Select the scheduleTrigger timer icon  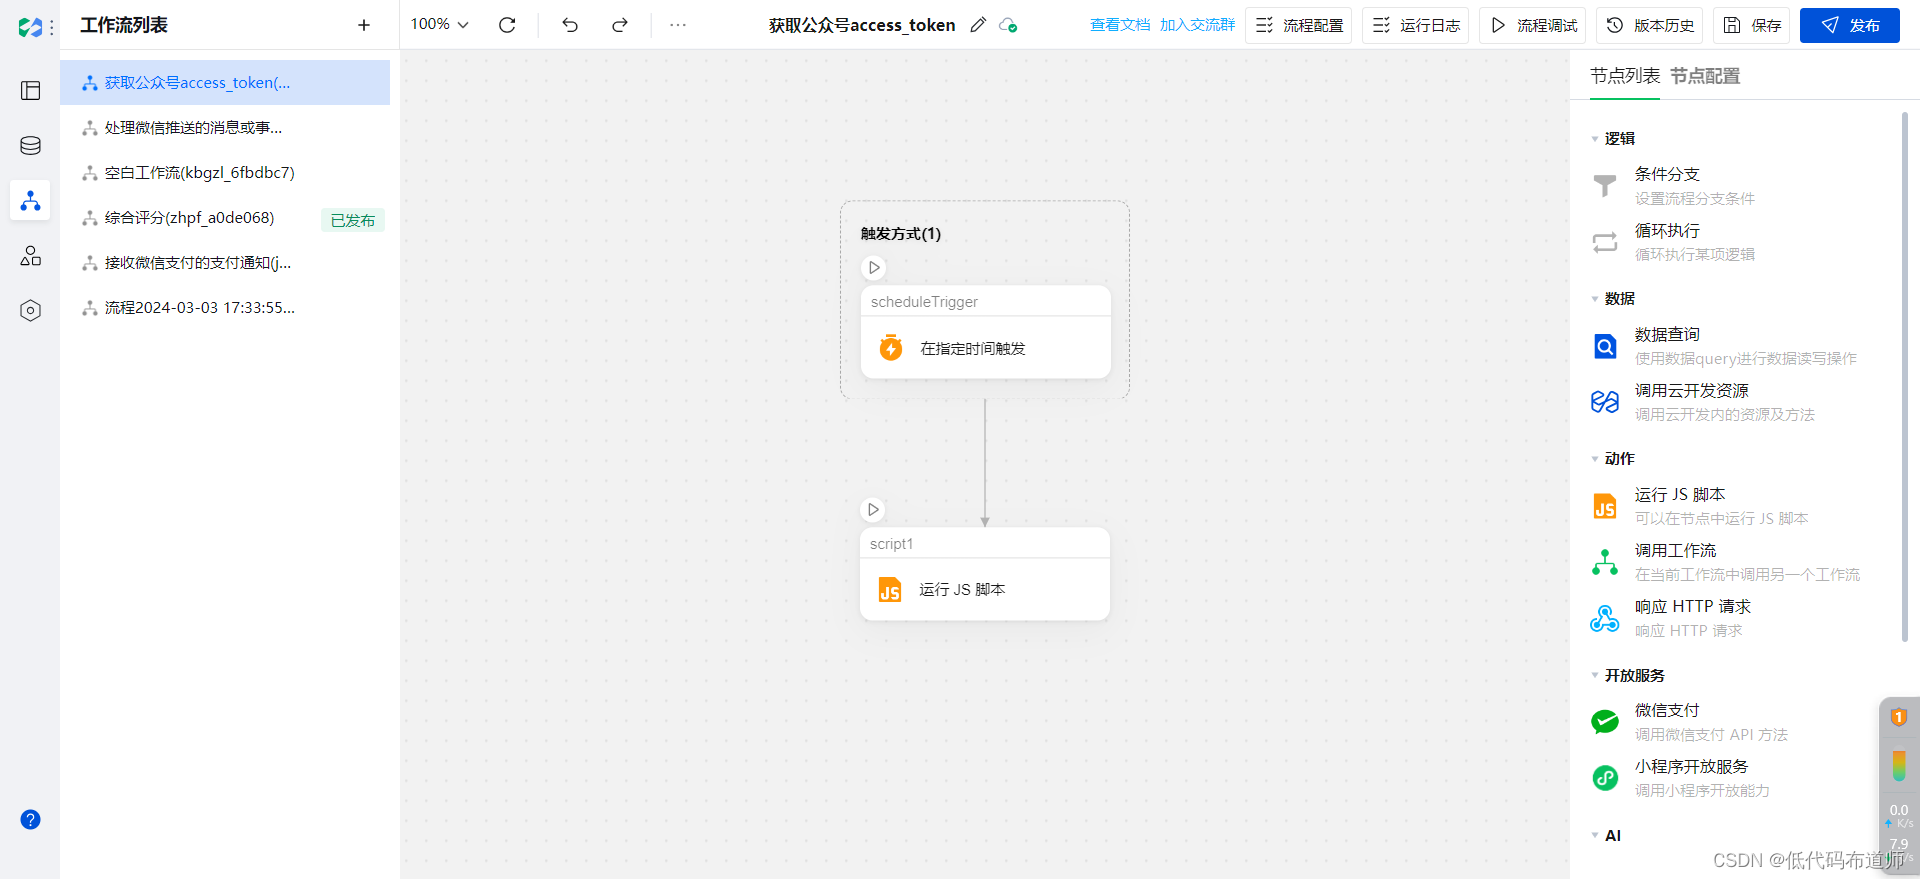(890, 348)
